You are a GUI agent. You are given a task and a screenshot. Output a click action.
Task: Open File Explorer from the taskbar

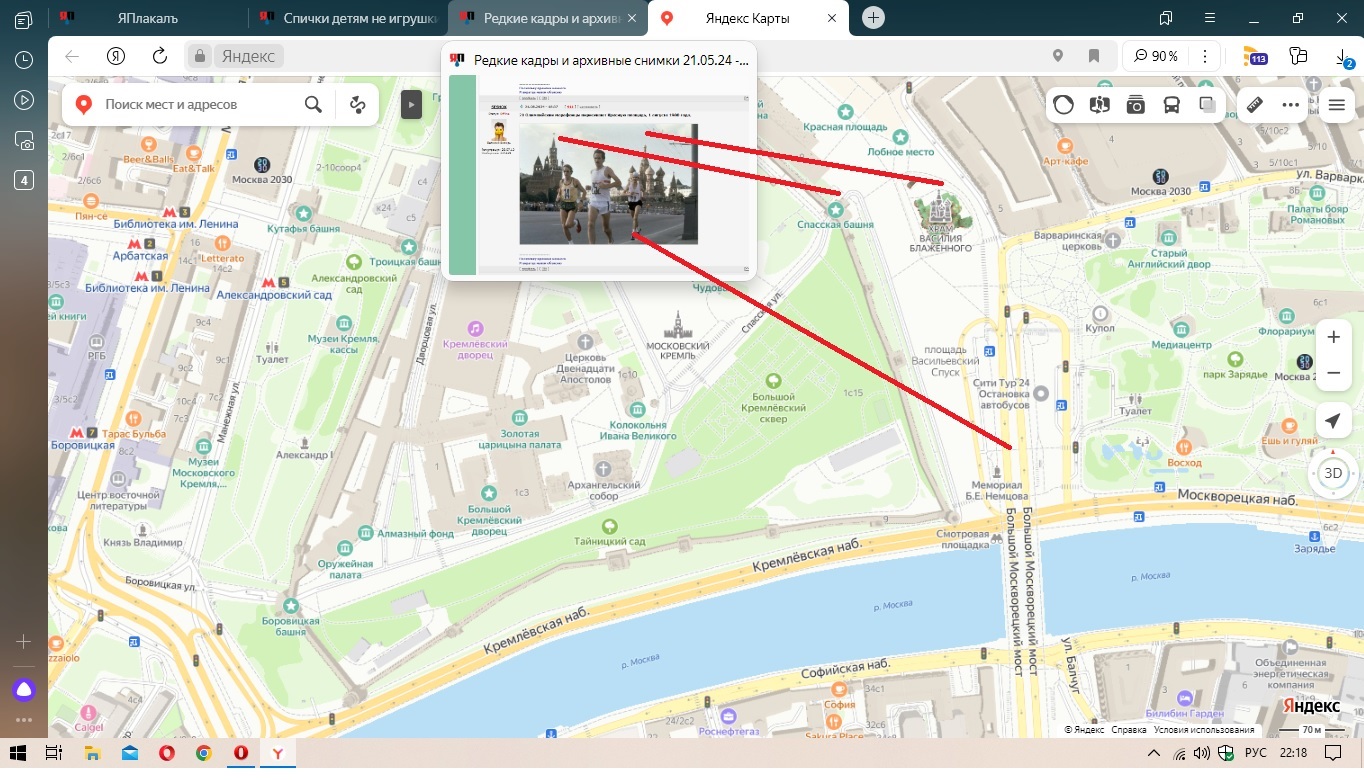tap(91, 753)
